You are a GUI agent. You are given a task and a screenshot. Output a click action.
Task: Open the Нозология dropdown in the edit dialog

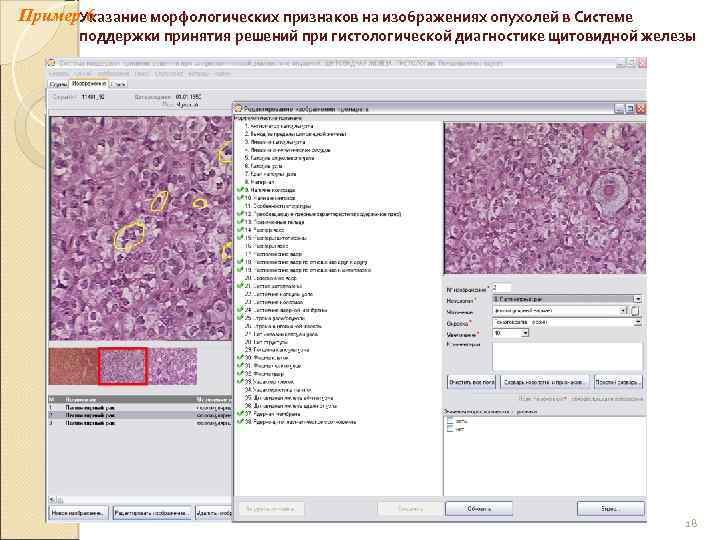637,299
